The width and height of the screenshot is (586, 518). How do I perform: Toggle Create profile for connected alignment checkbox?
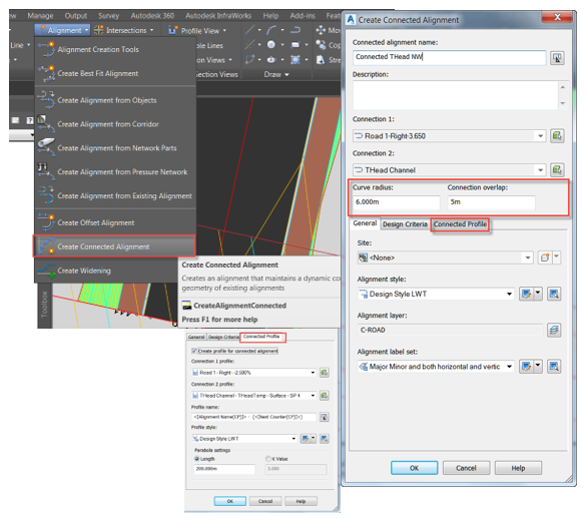[194, 351]
